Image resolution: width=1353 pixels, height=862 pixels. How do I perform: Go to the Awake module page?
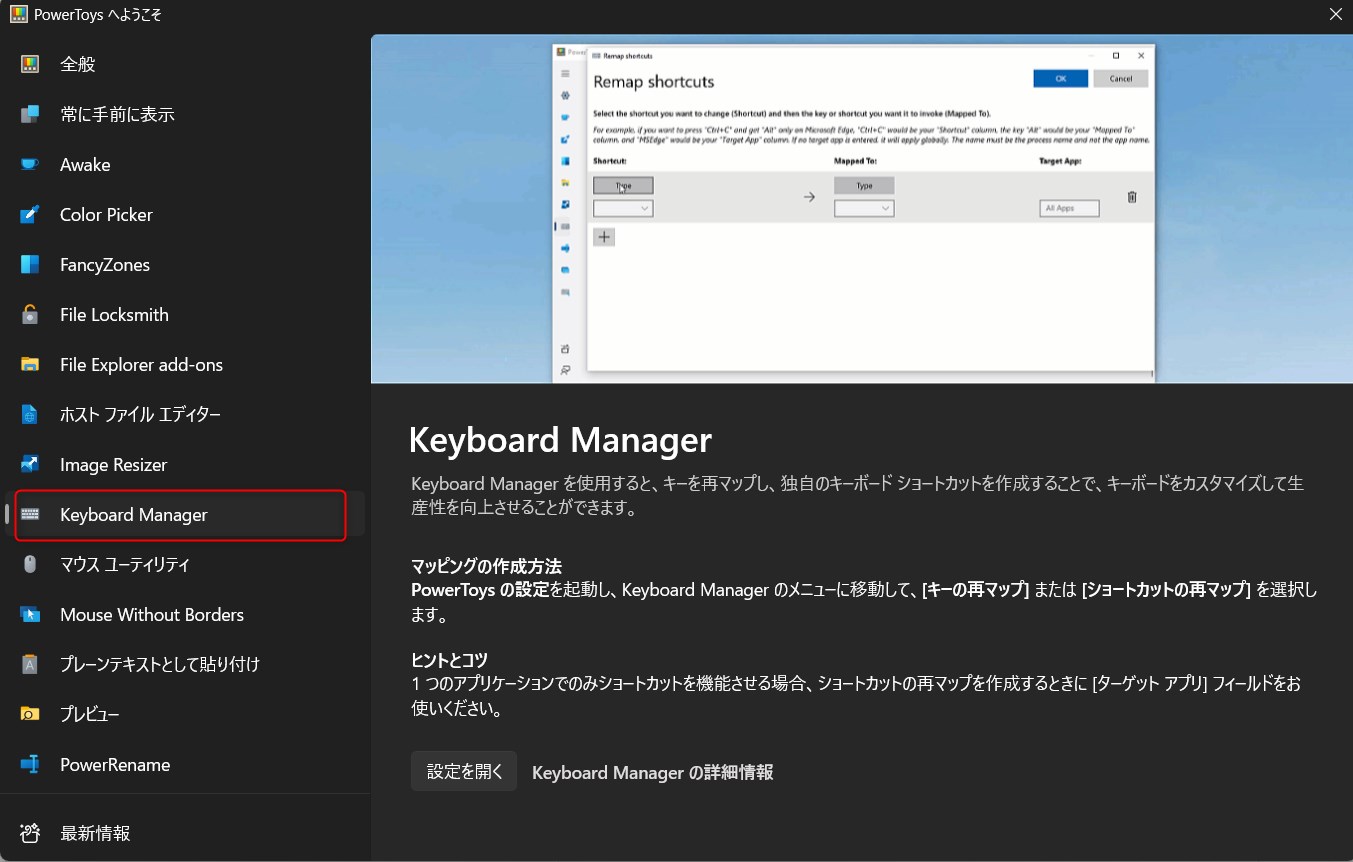[185, 164]
